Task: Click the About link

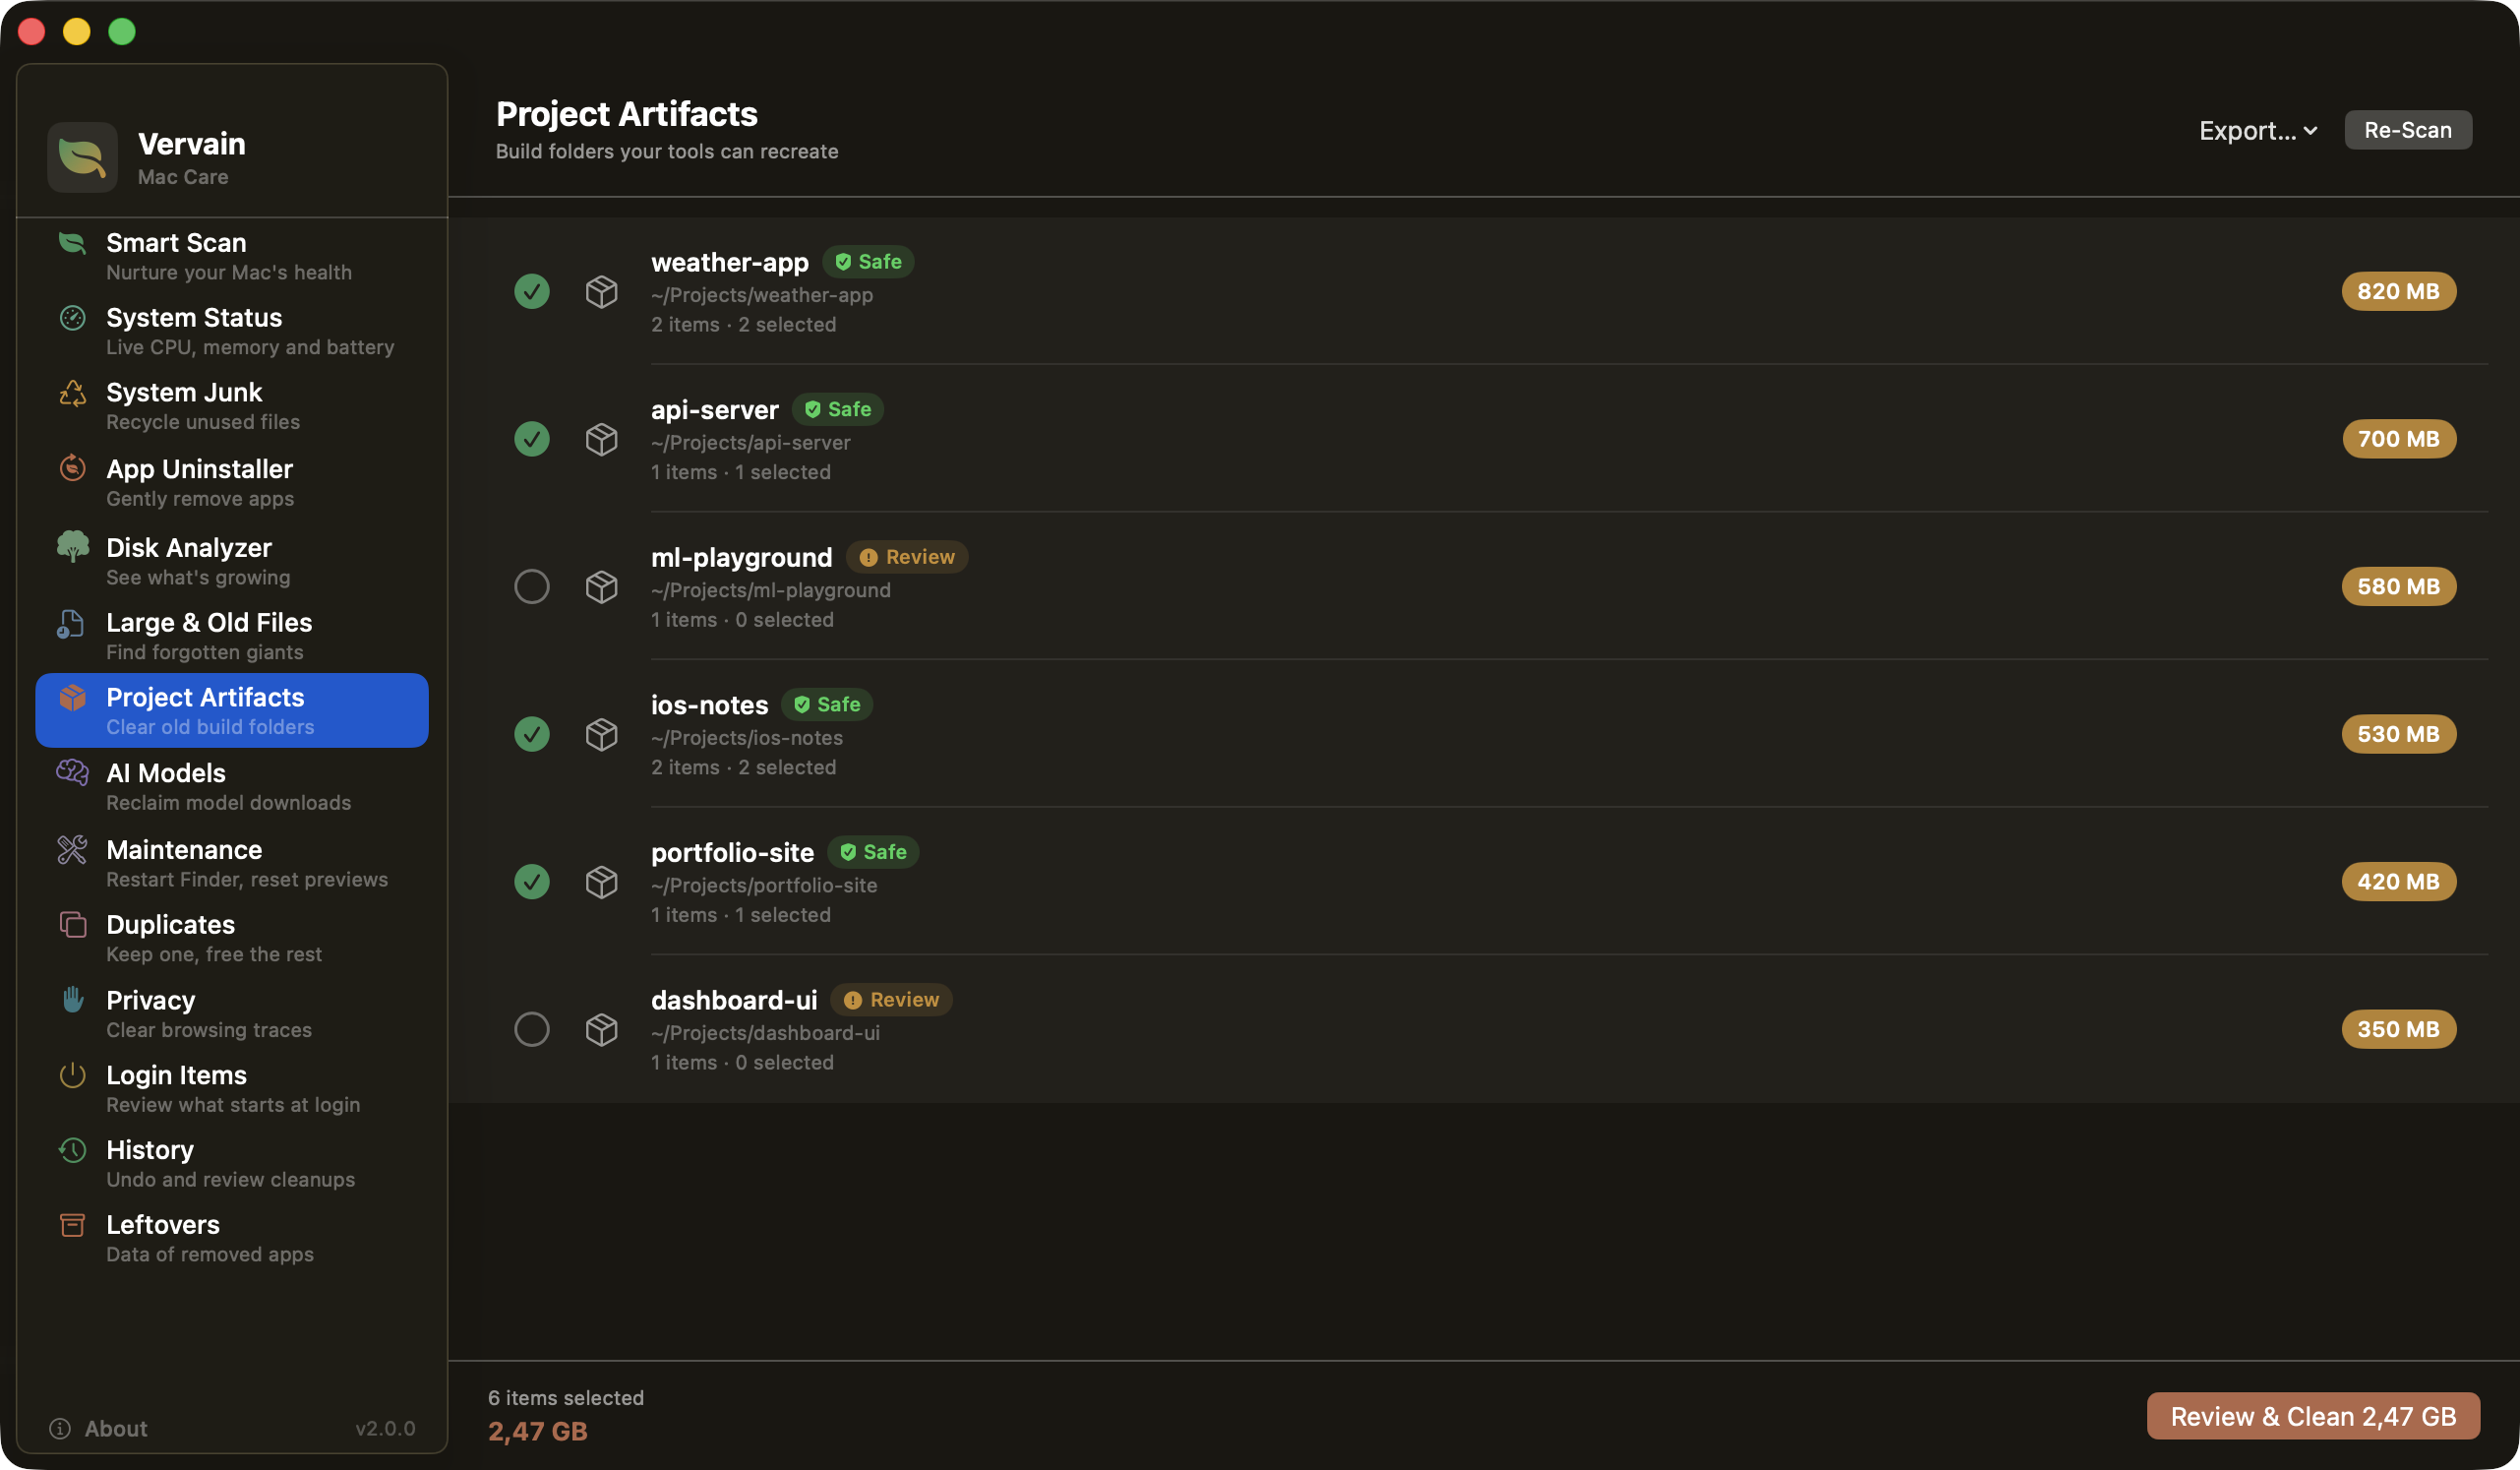Action: coord(116,1428)
